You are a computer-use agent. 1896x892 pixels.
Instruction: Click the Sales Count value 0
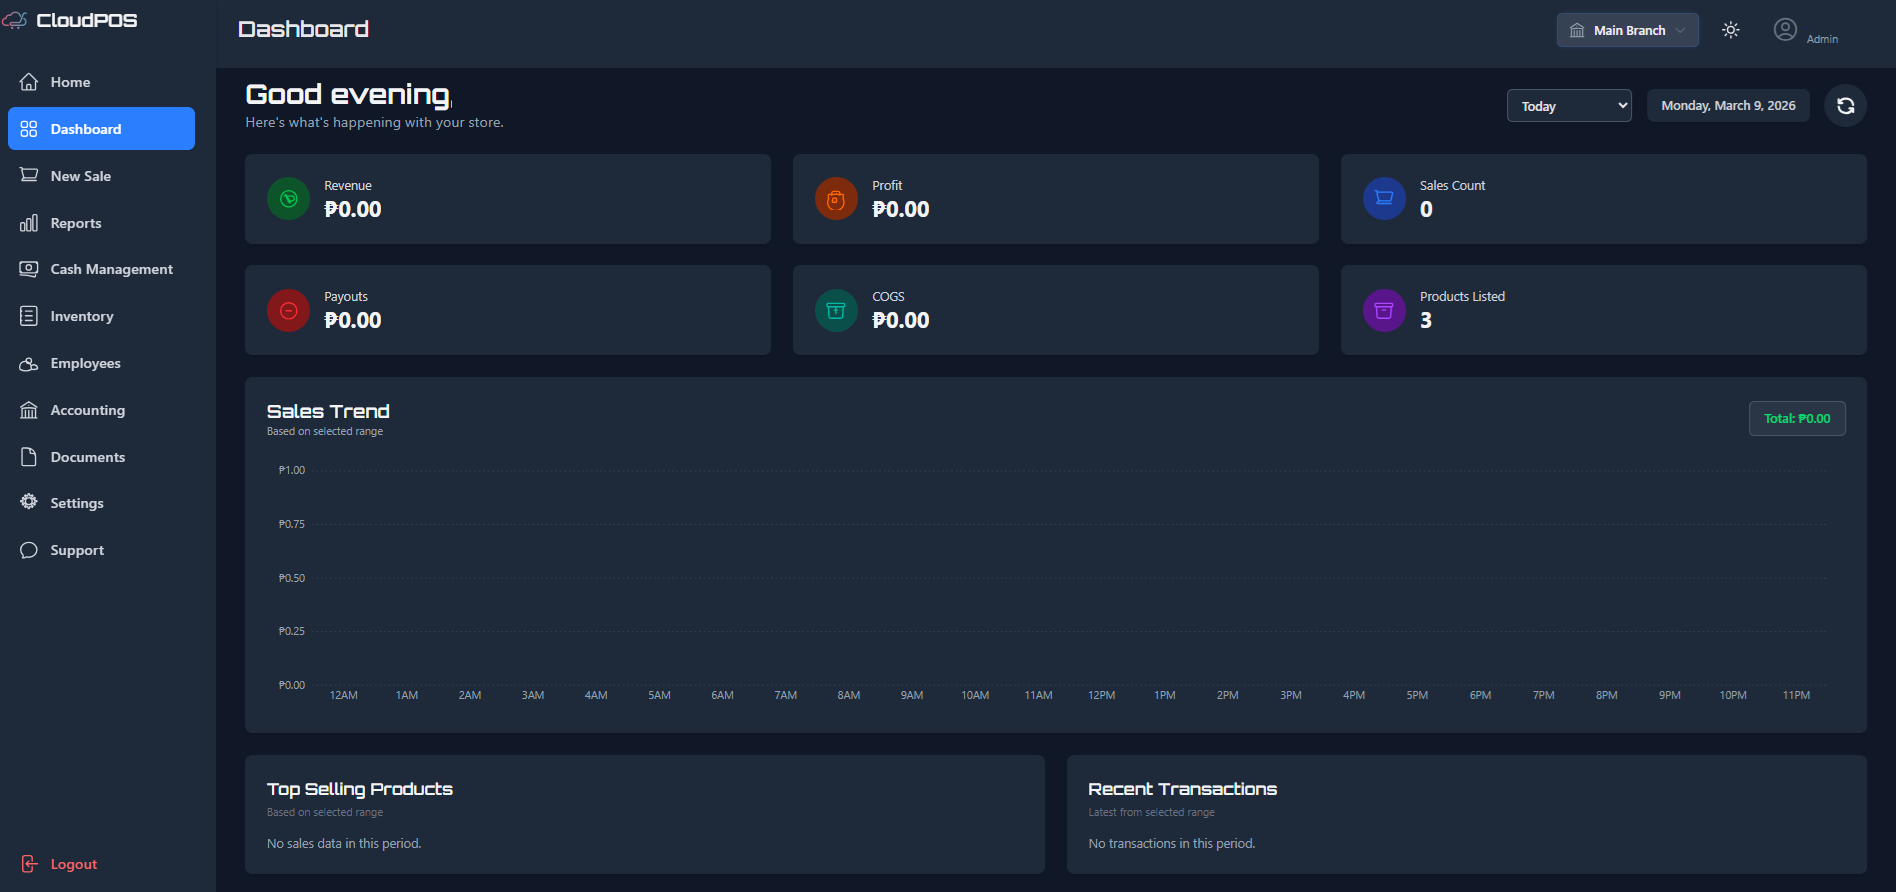pyautogui.click(x=1426, y=209)
